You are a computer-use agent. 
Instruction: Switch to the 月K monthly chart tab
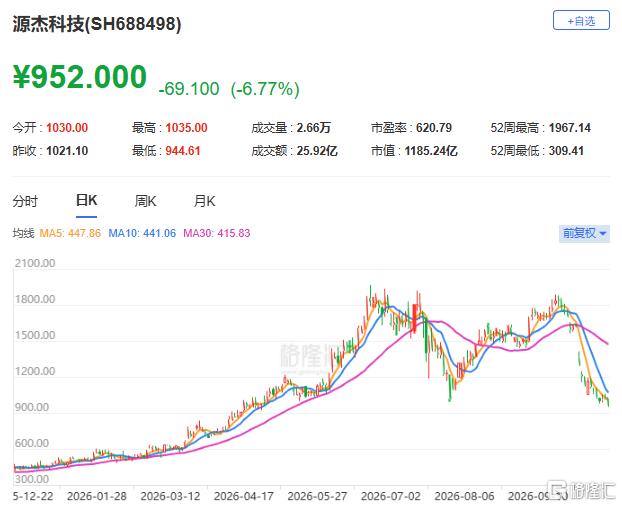coord(204,201)
